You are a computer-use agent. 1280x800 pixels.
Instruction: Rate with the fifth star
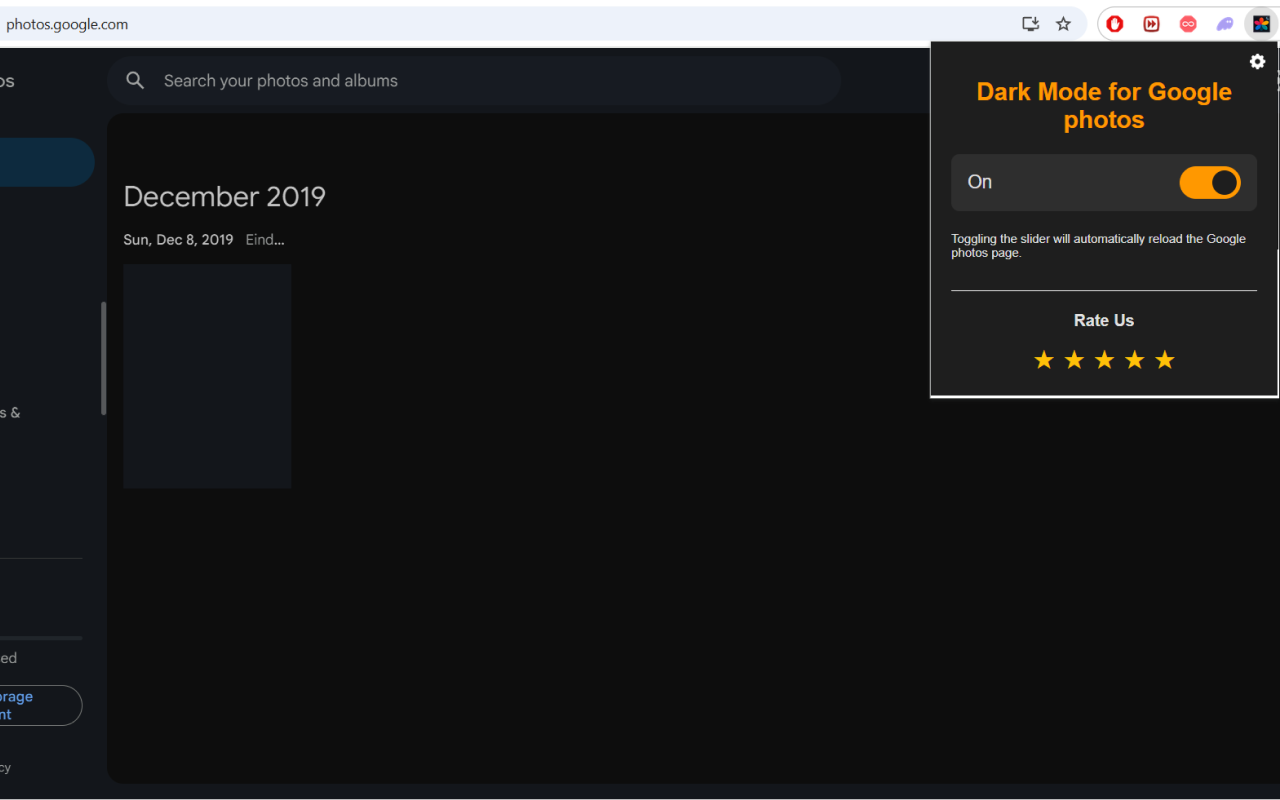tap(1165, 360)
